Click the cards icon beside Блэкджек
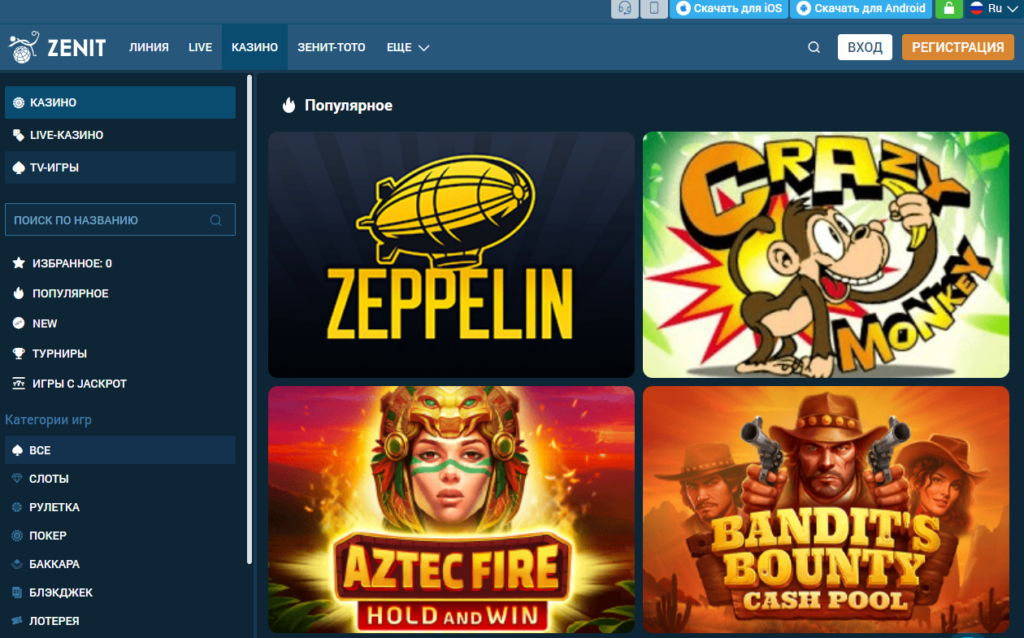This screenshot has width=1024, height=638. (17, 592)
